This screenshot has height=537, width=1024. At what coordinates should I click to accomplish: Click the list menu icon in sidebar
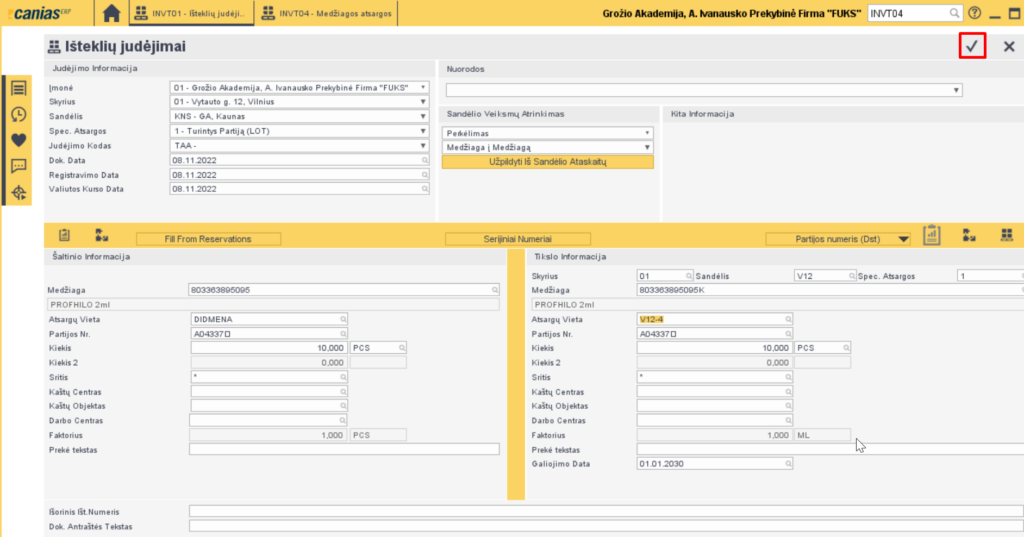point(18,88)
